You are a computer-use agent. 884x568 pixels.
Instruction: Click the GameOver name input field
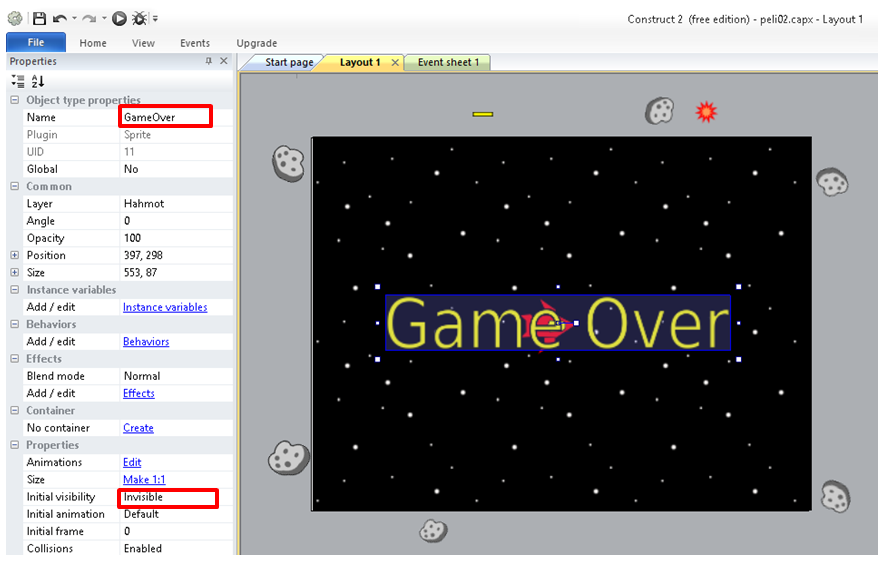click(165, 117)
